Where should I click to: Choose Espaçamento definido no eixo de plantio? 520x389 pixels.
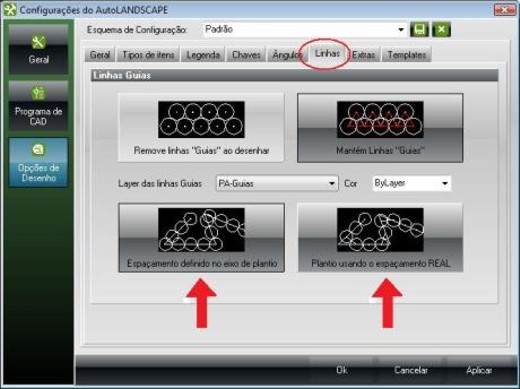coord(201,237)
